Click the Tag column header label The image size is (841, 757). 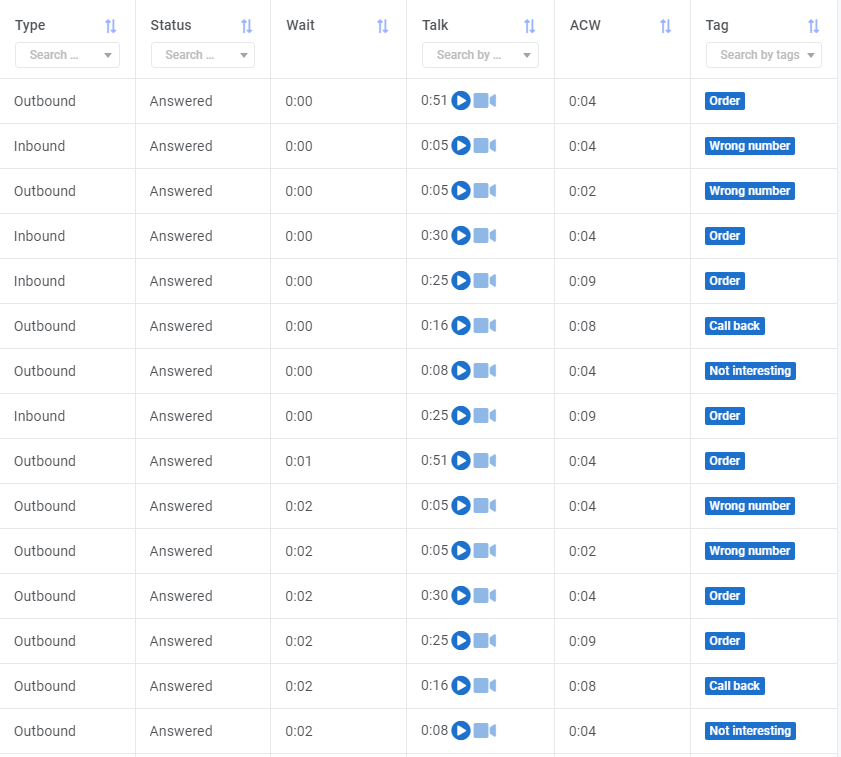point(717,25)
